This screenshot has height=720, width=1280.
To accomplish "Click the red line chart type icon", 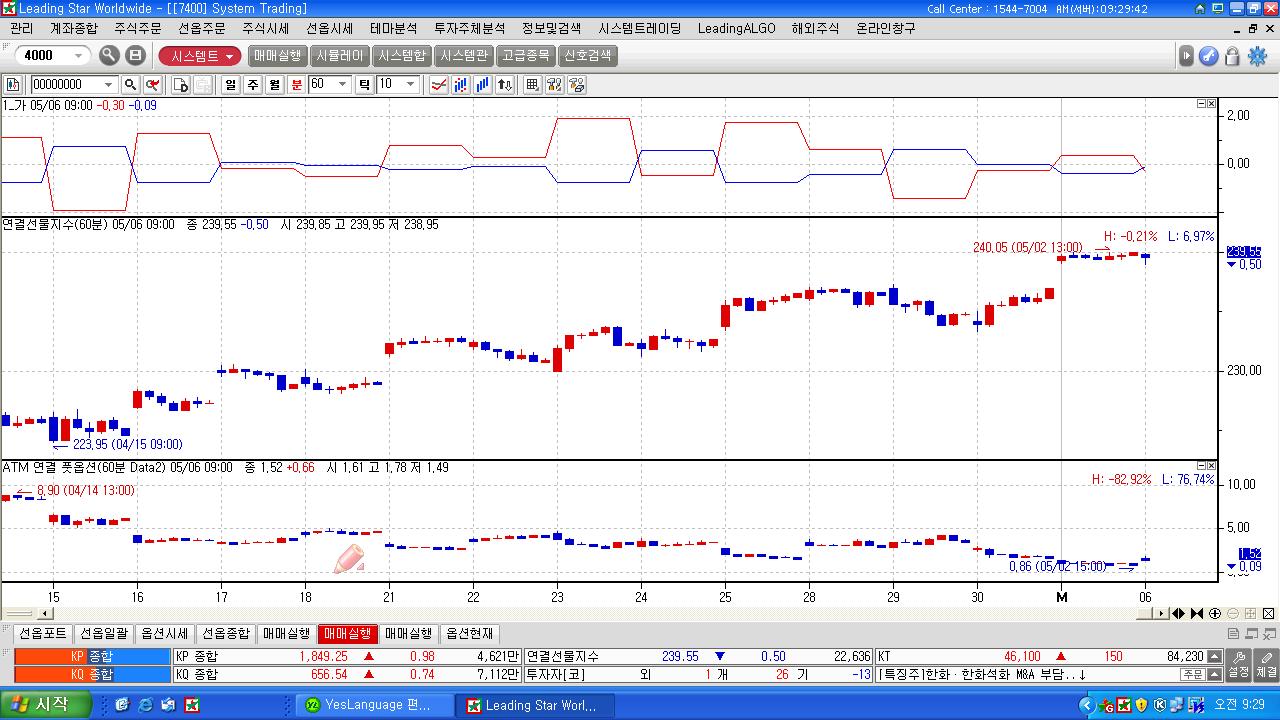I will tap(438, 85).
